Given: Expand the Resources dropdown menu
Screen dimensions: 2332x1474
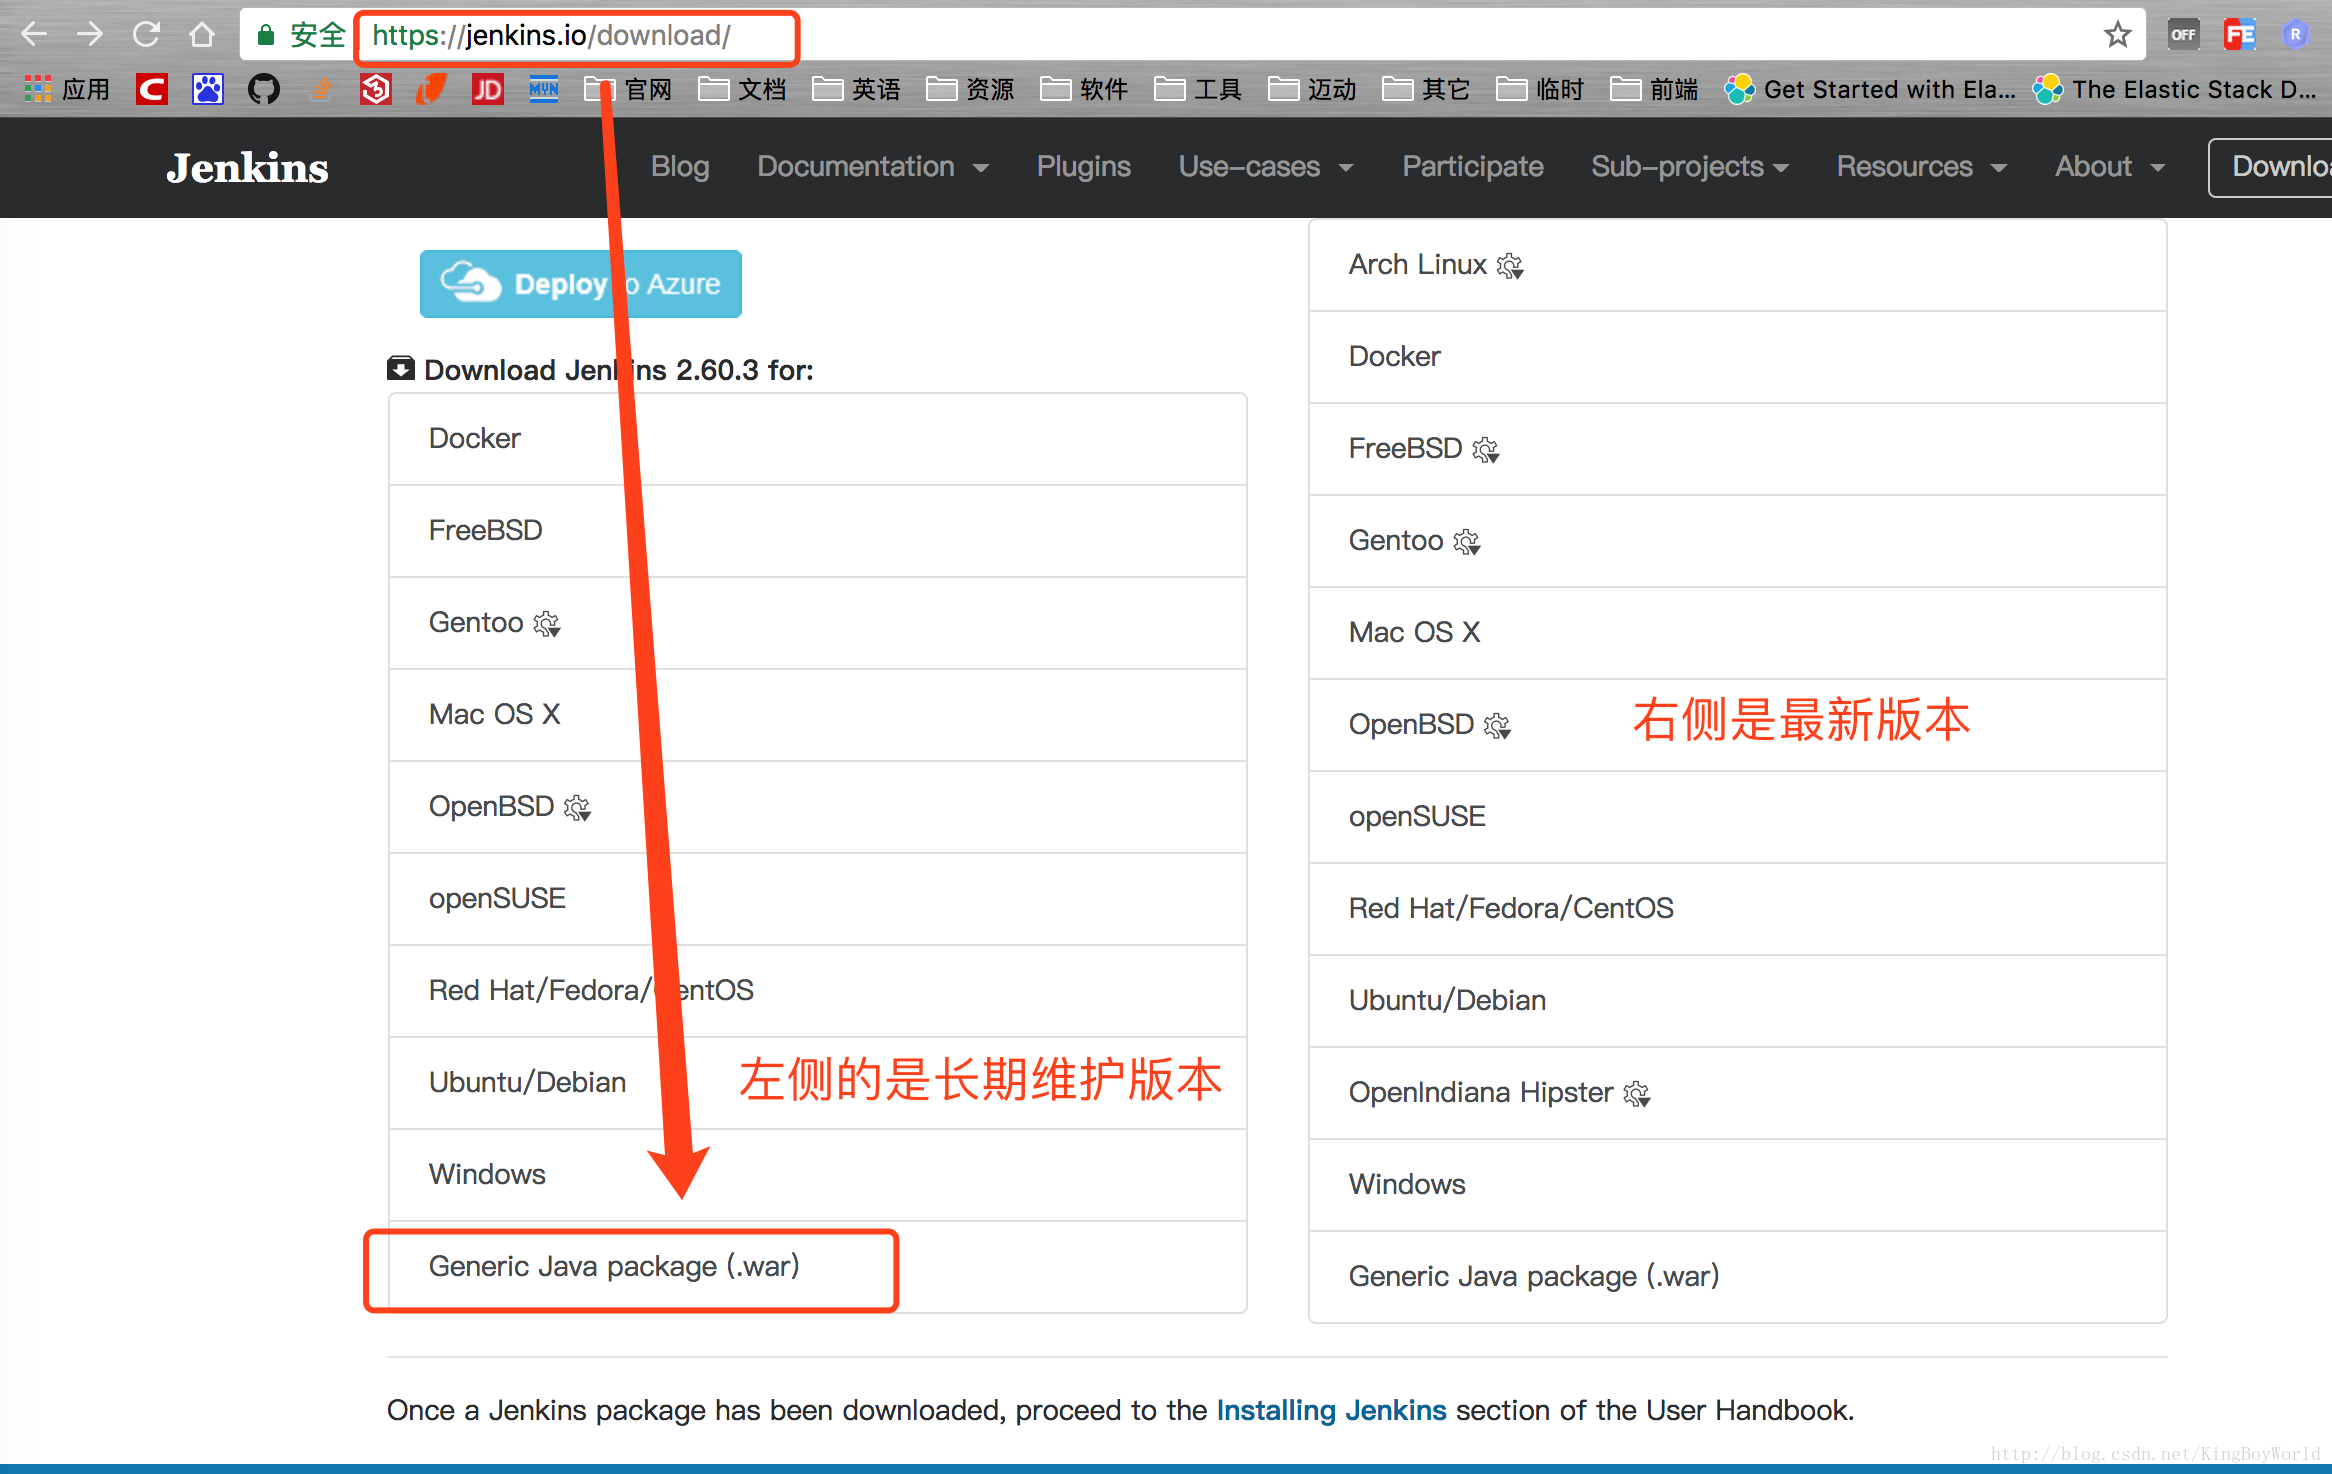Looking at the screenshot, I should (x=1921, y=167).
